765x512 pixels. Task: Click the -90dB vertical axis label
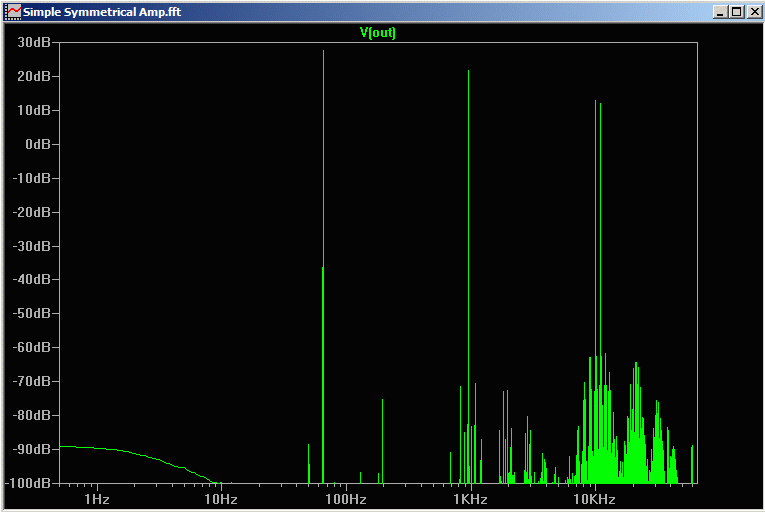point(32,449)
